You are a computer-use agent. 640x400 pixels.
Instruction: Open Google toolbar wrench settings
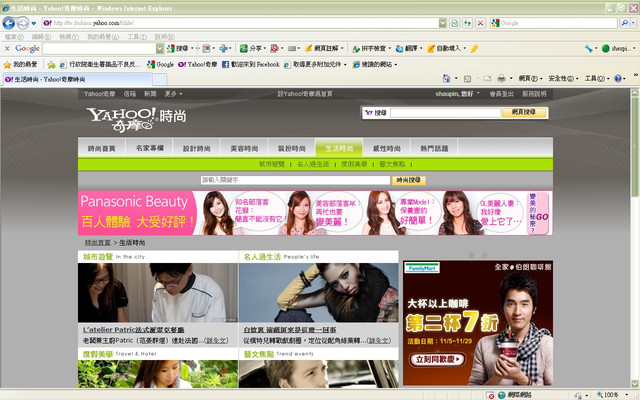[x=589, y=49]
